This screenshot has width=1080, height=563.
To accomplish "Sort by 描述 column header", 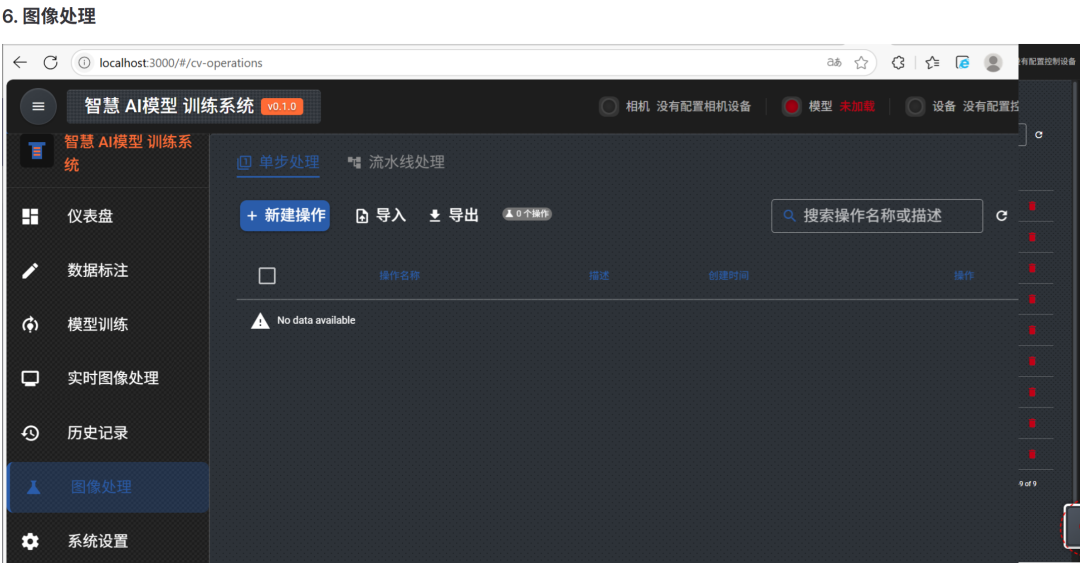I will [x=599, y=276].
